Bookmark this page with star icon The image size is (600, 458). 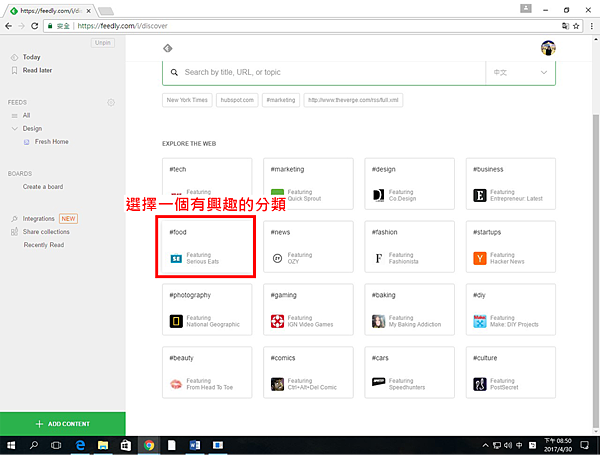(x=576, y=26)
